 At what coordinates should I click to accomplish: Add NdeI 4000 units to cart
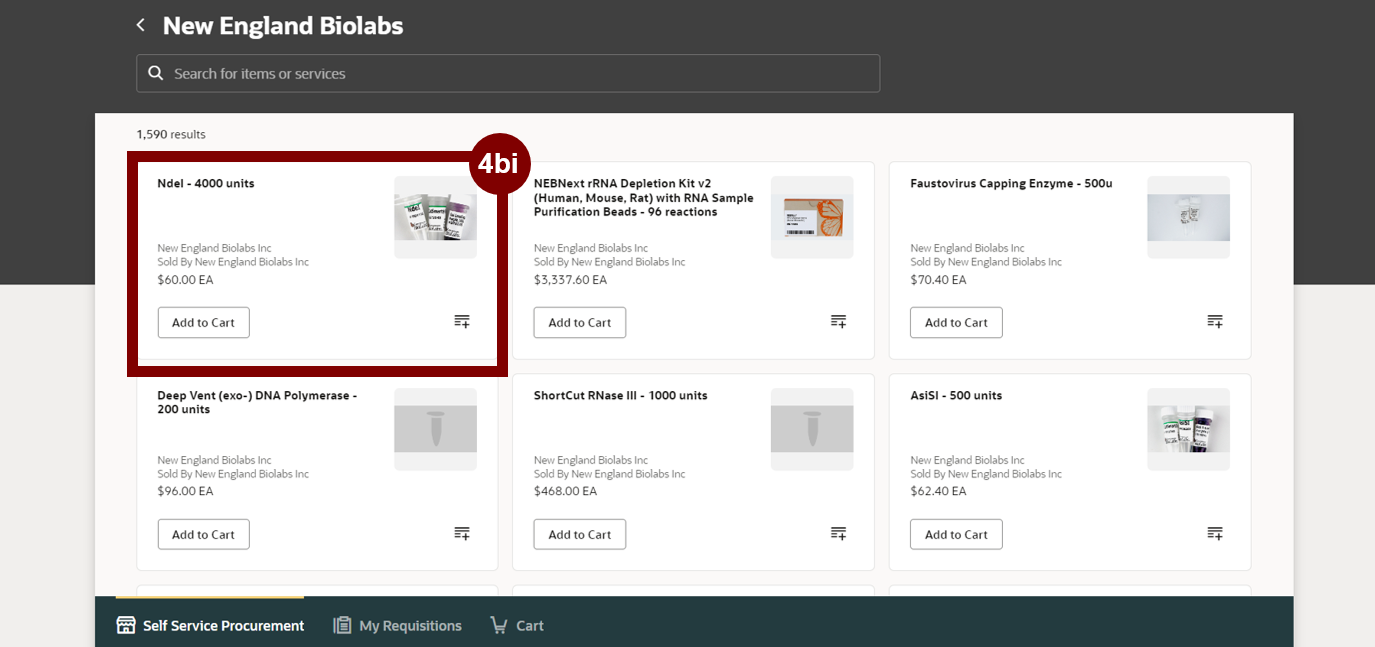coord(203,322)
